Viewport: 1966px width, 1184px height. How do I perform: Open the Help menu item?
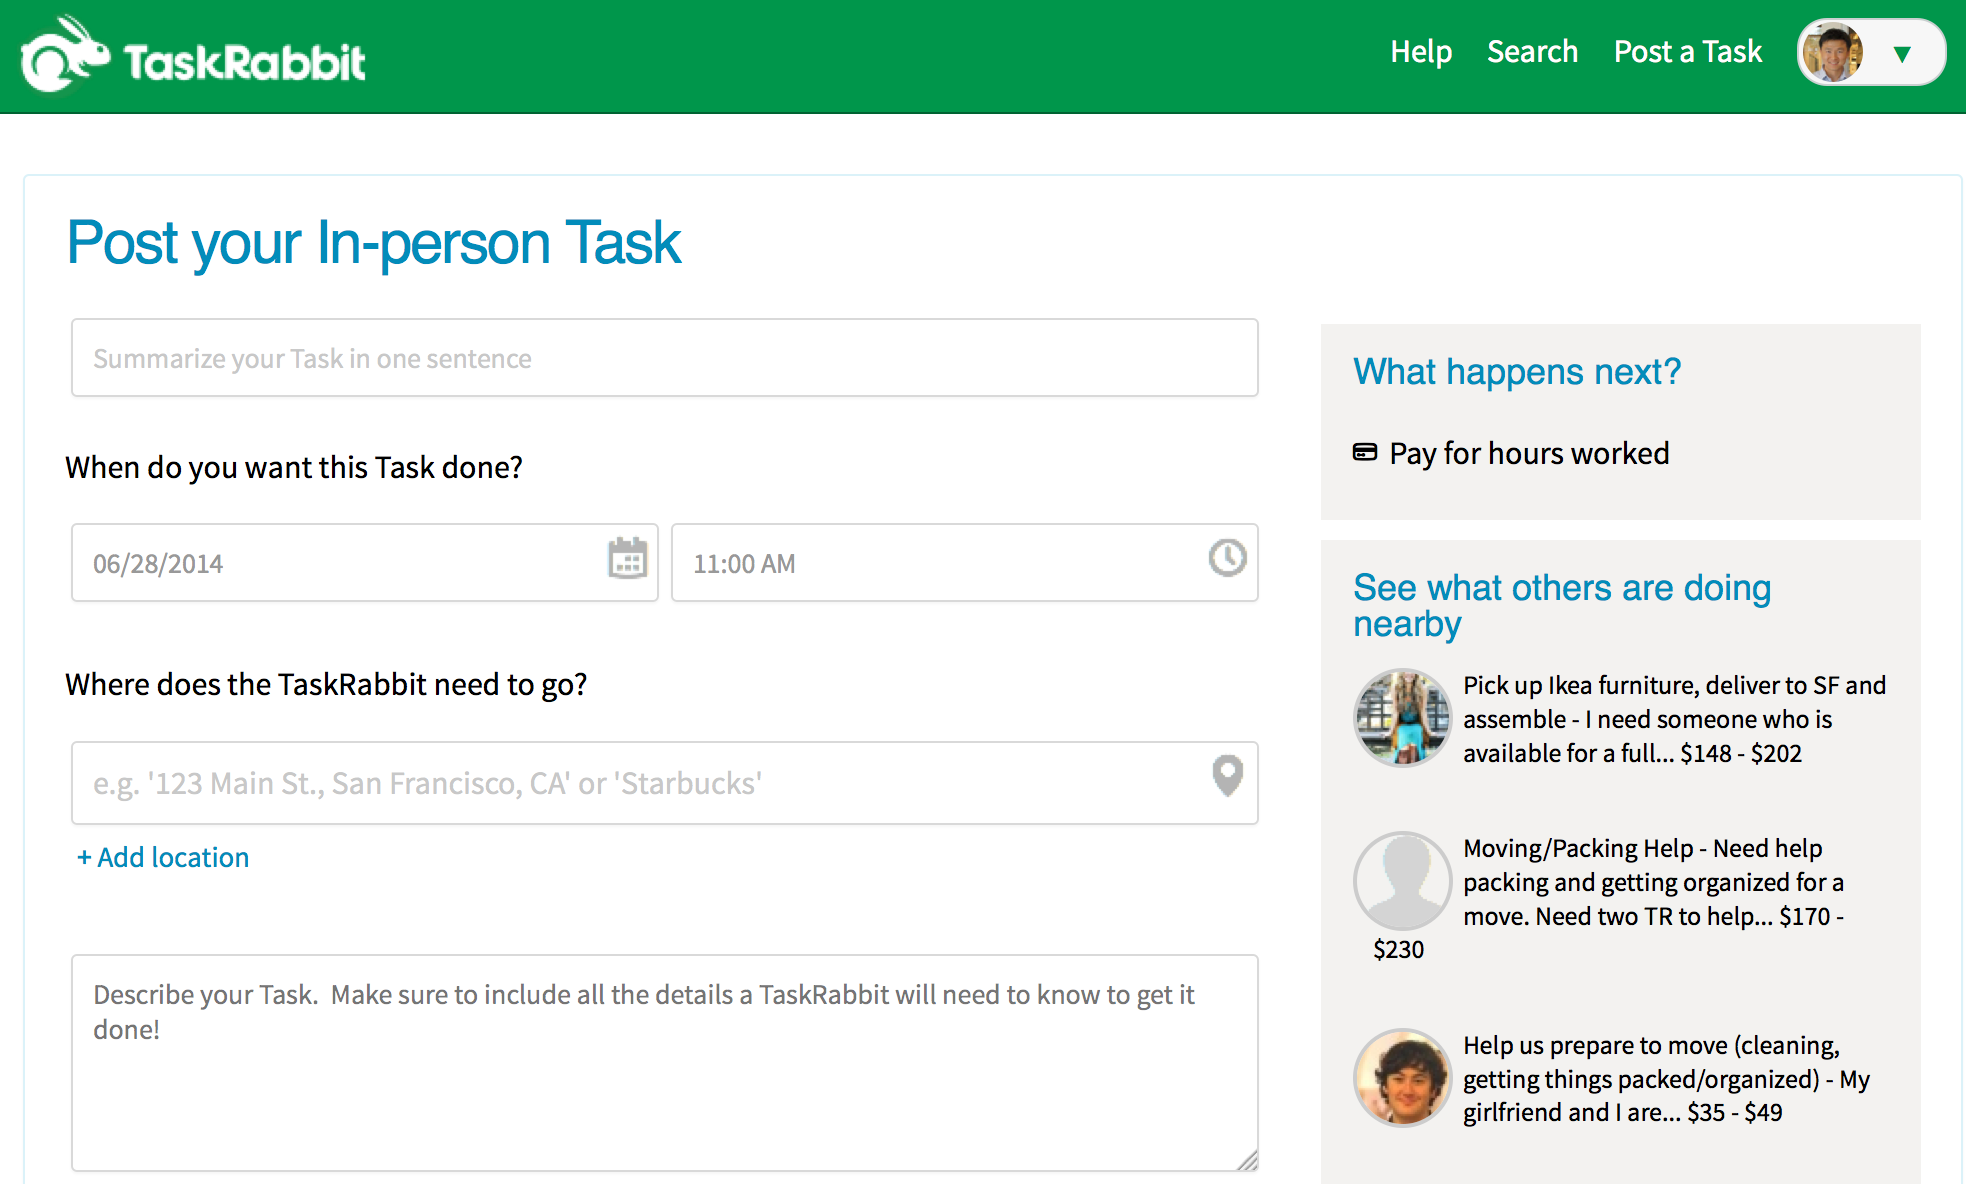1420,52
